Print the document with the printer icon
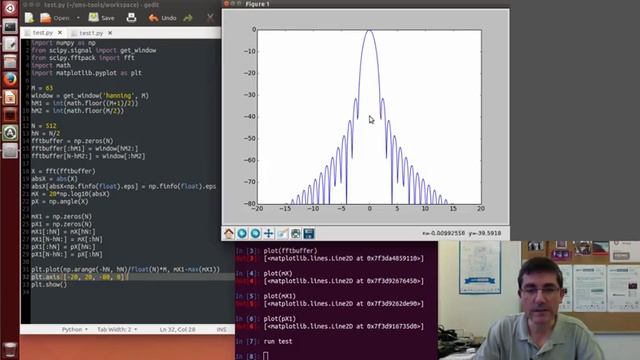 [x=131, y=18]
